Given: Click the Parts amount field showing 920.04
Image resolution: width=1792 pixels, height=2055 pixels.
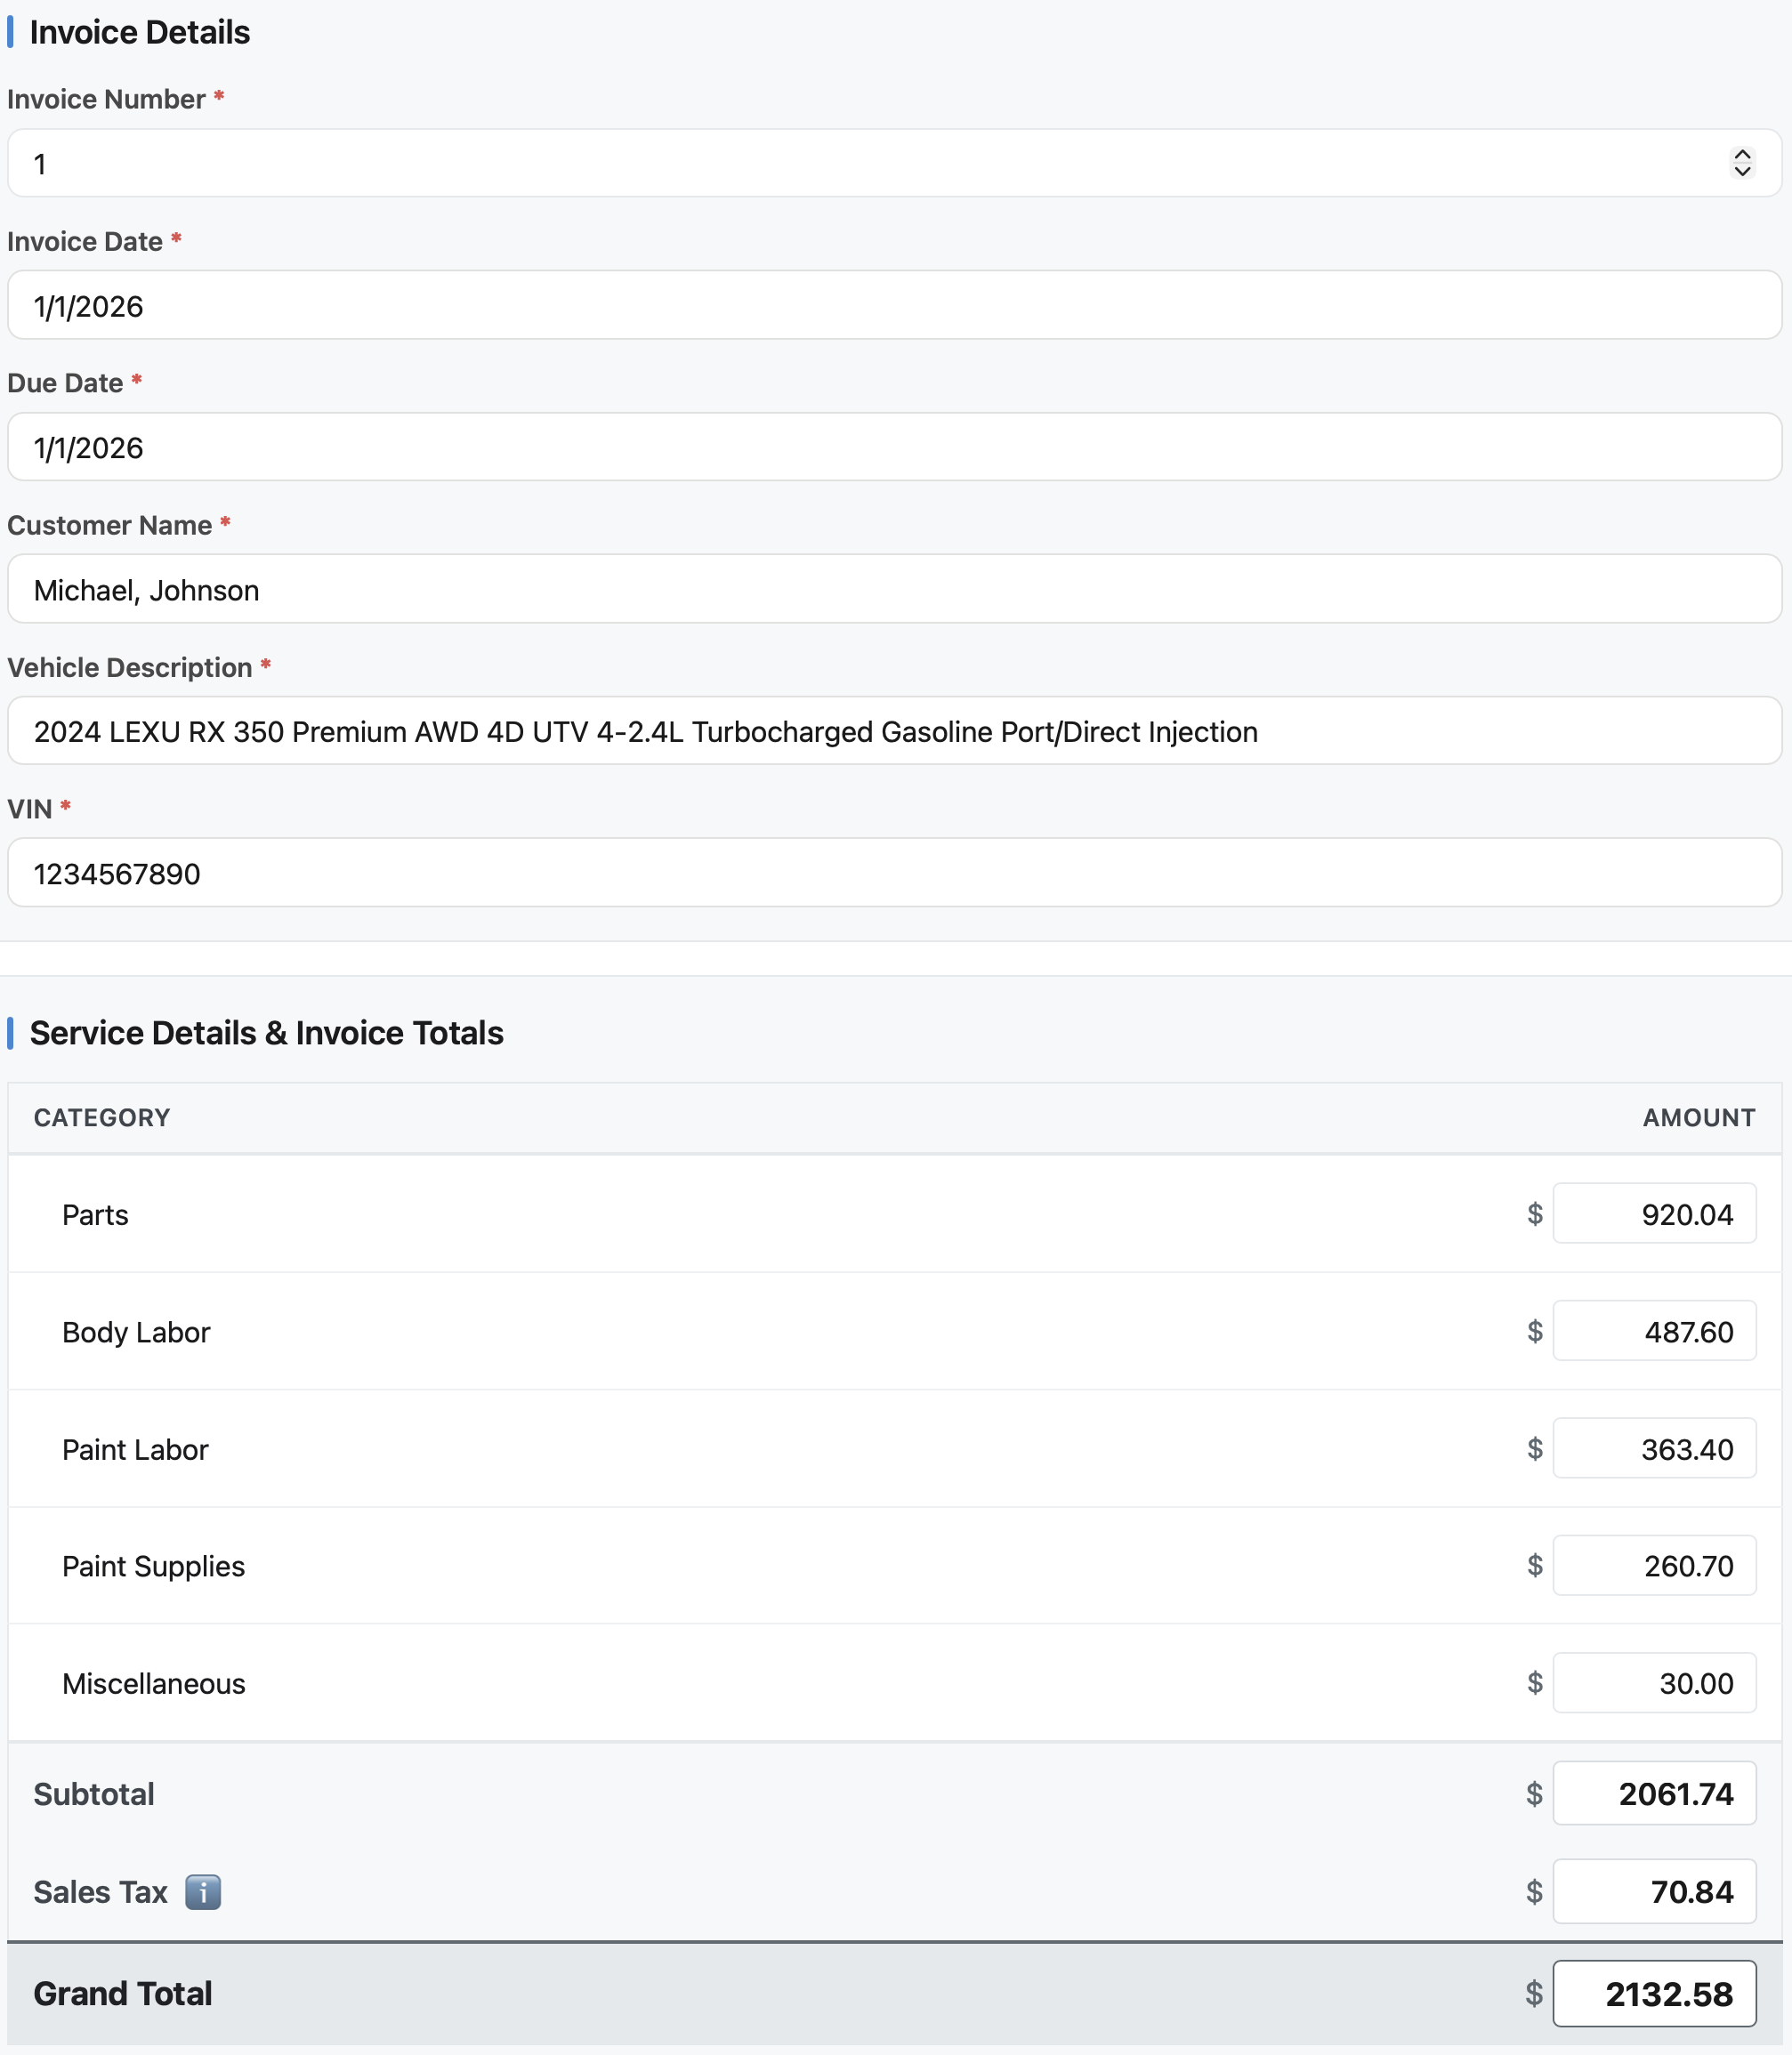Looking at the screenshot, I should (1654, 1213).
